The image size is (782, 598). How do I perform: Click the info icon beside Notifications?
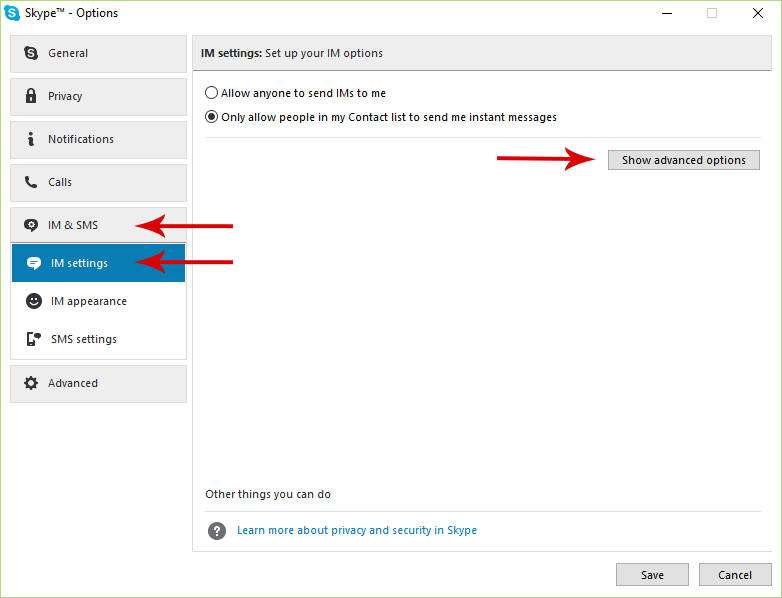31,139
